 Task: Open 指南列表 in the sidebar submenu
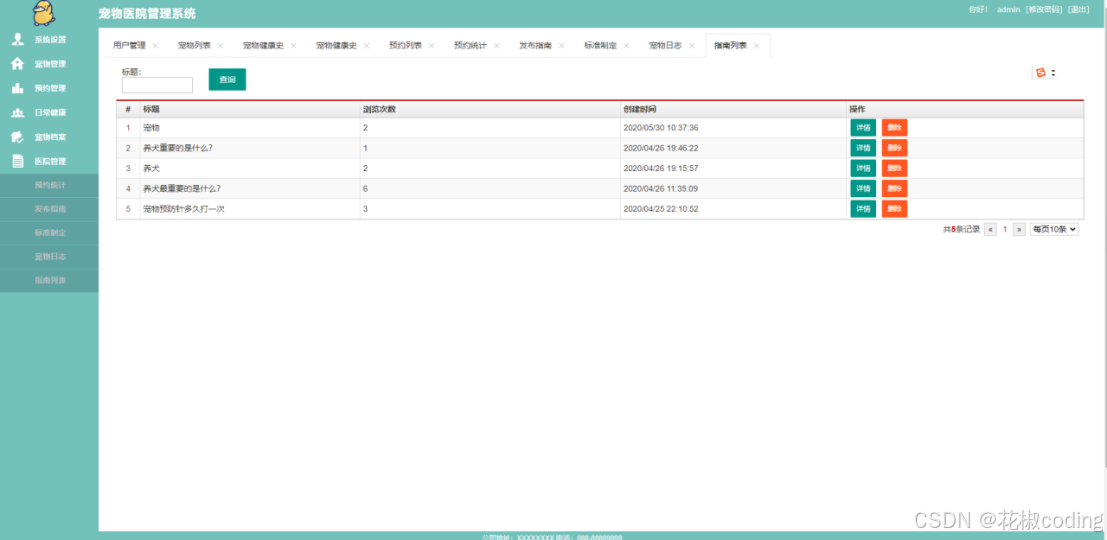click(49, 280)
